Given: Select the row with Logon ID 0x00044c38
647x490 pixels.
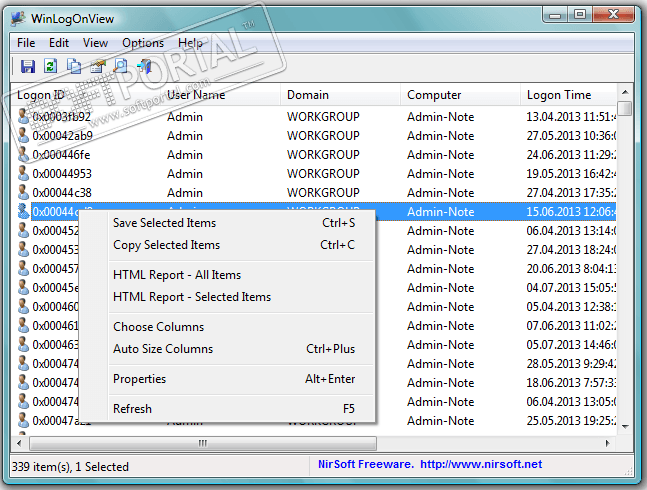Looking at the screenshot, I should (314, 193).
